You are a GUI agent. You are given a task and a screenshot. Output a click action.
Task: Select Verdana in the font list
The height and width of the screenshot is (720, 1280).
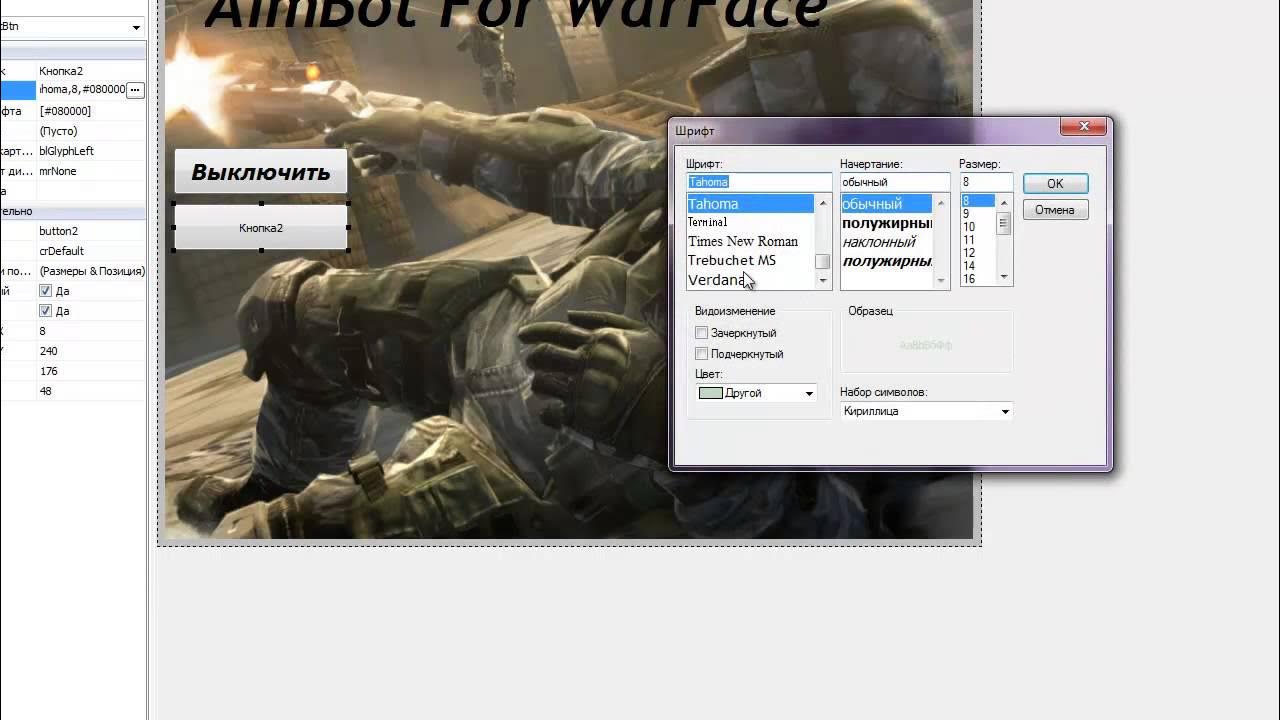[750, 280]
